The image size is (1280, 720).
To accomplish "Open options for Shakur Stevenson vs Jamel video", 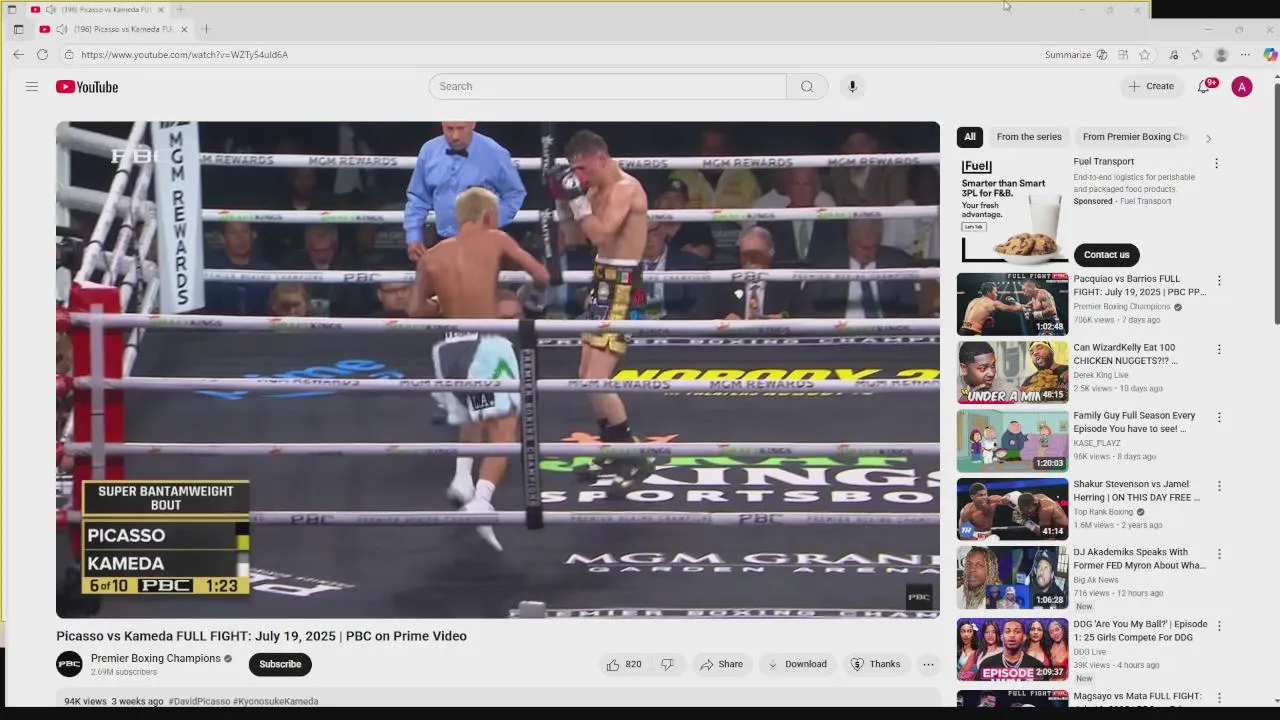I will (x=1218, y=486).
